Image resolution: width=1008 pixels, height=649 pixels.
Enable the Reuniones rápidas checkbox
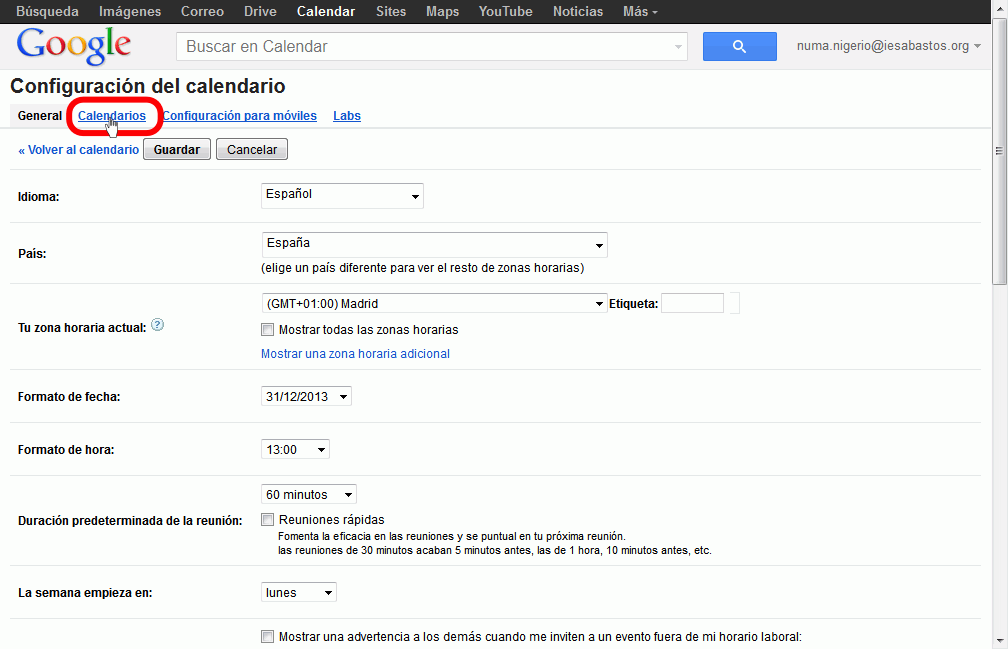tap(267, 519)
